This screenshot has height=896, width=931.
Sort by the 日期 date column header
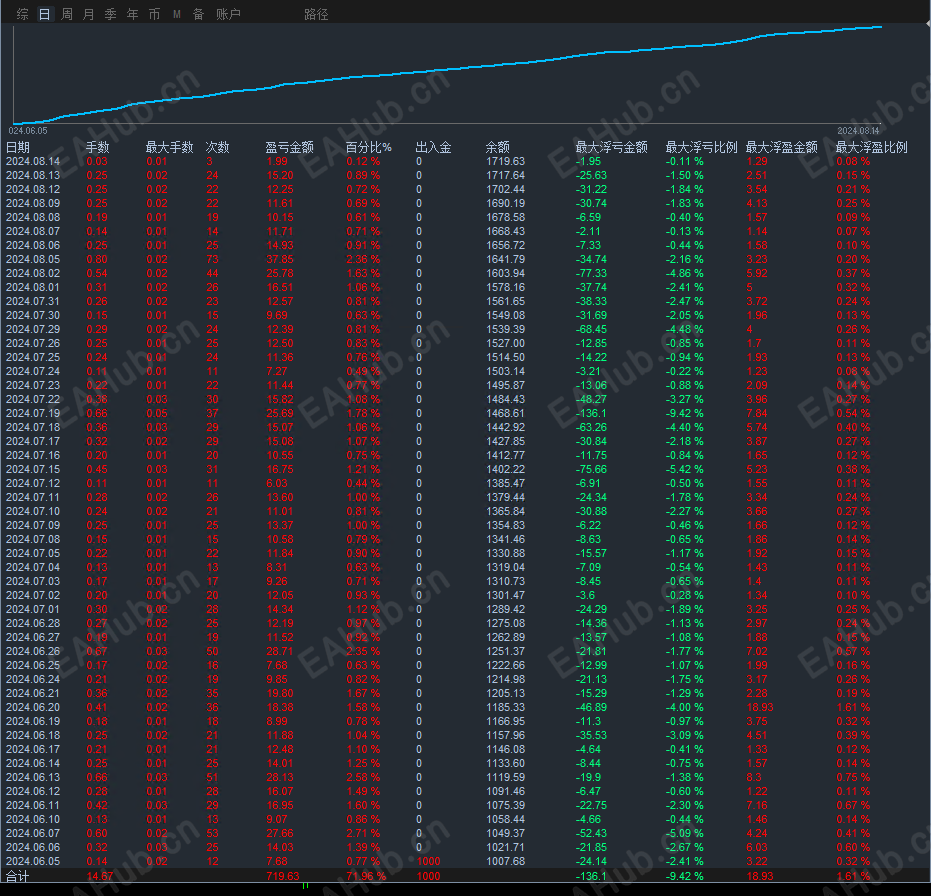pos(18,147)
